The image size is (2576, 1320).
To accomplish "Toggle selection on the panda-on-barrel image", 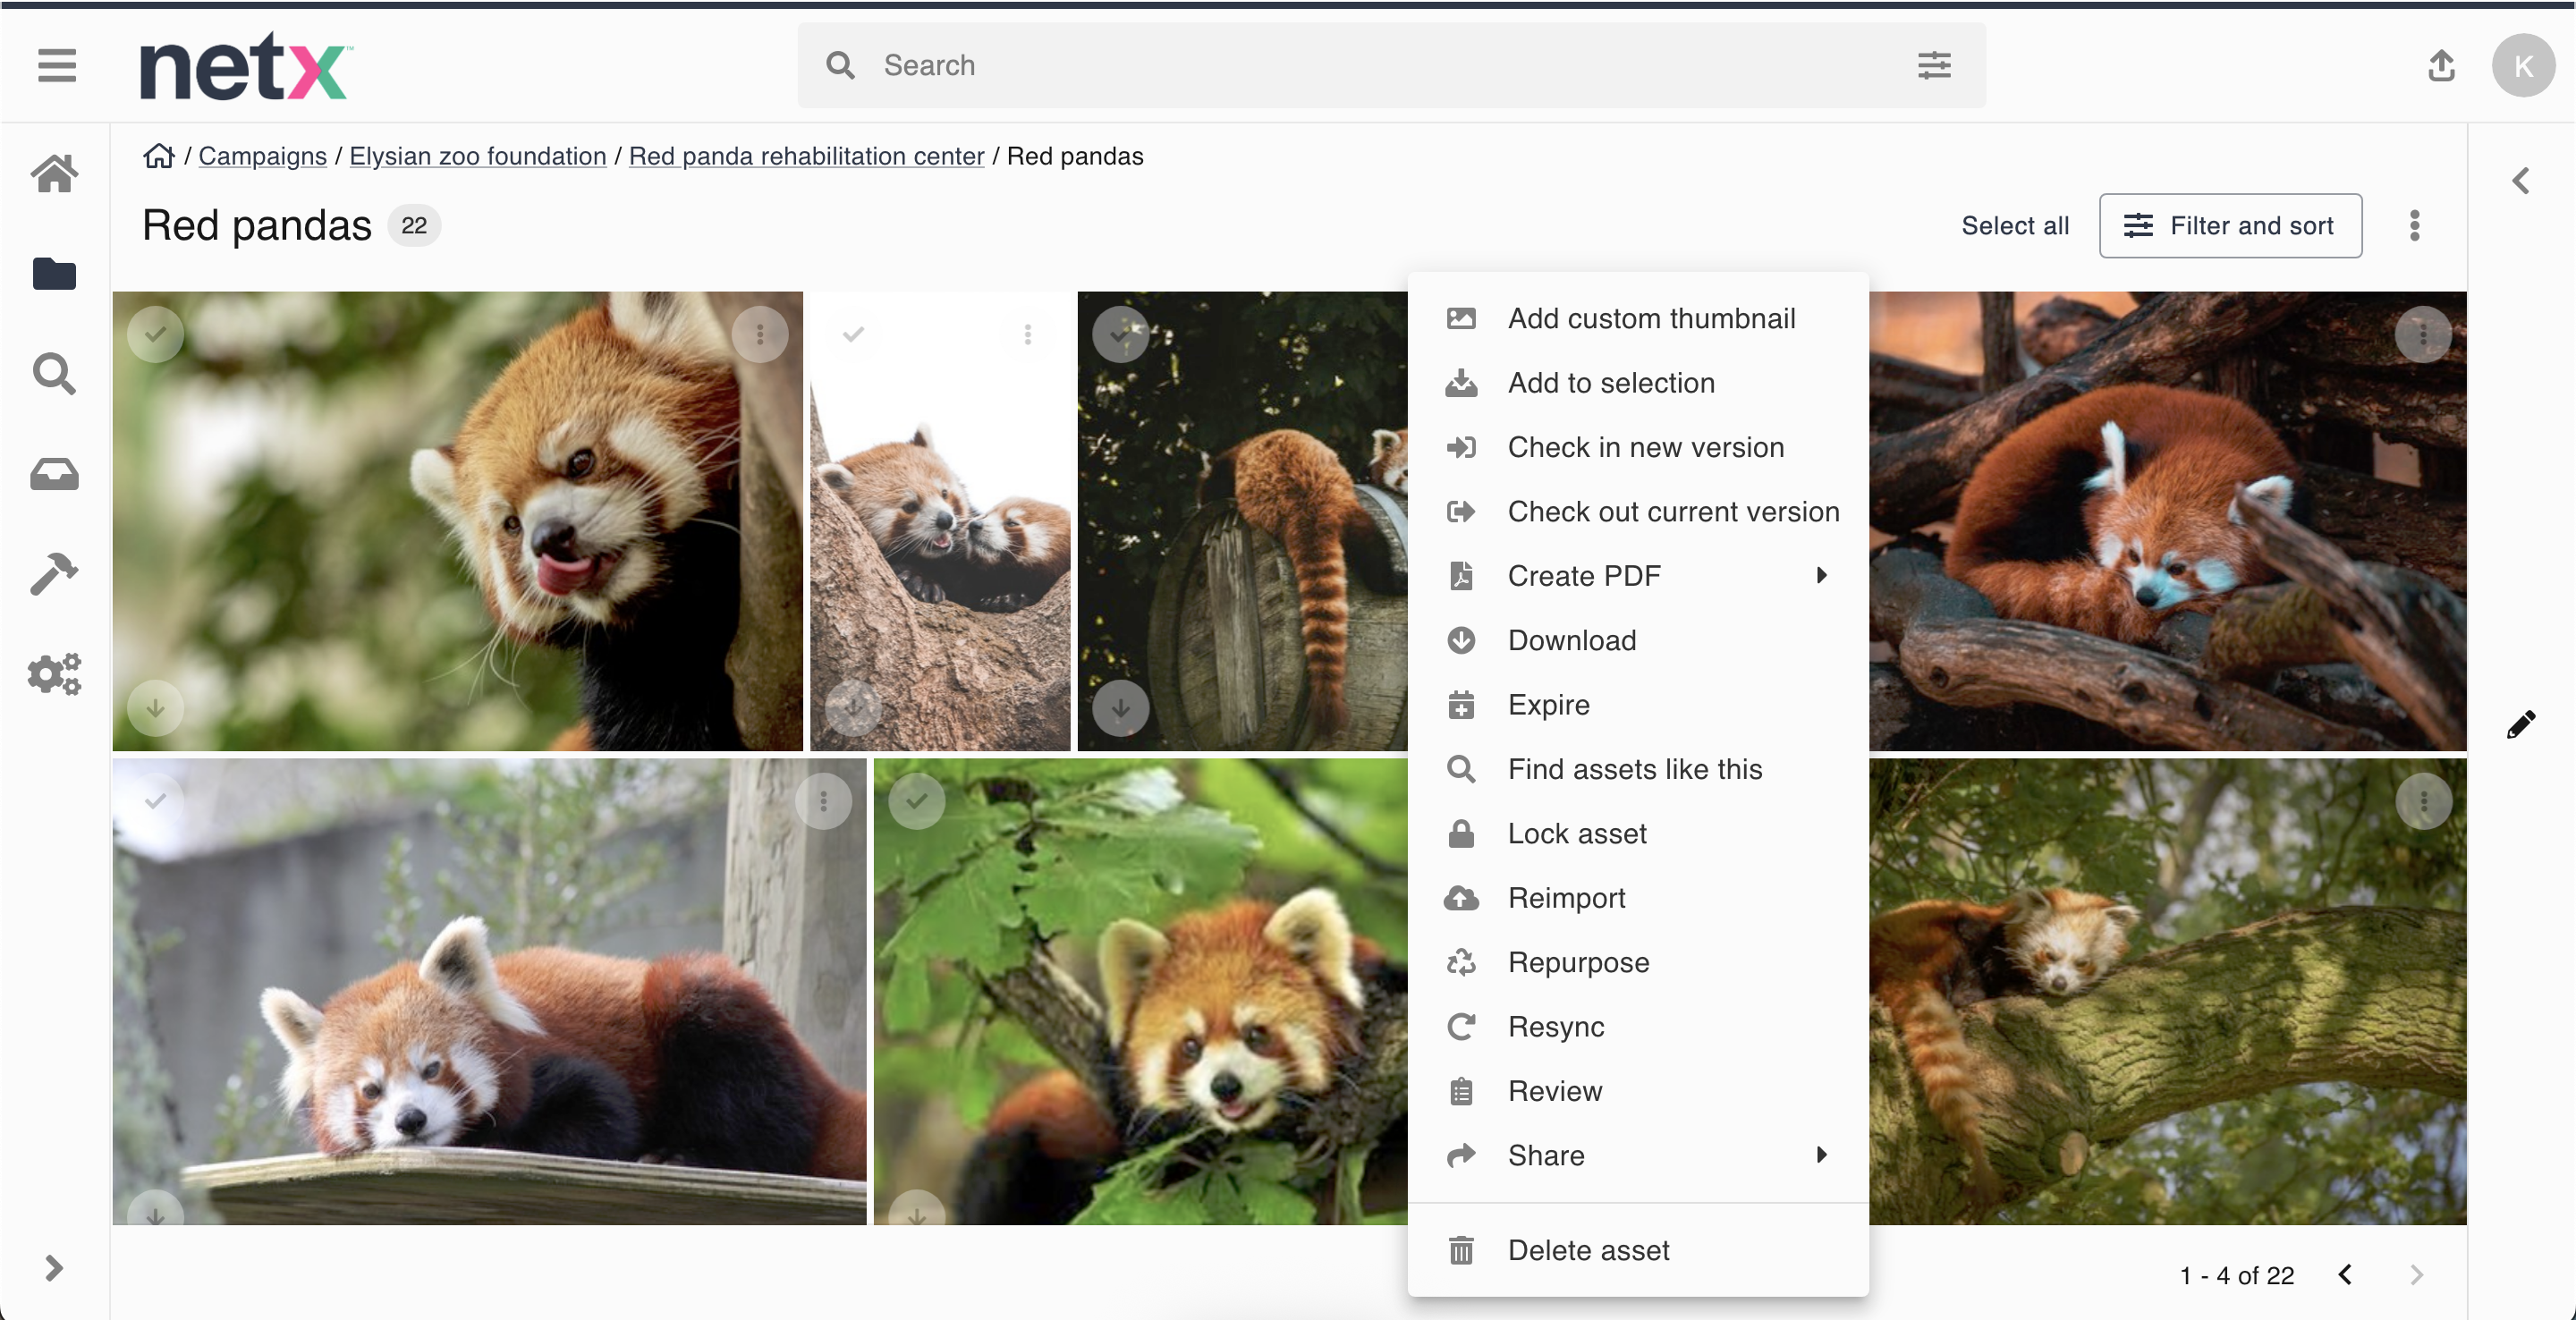I will pyautogui.click(x=1120, y=334).
